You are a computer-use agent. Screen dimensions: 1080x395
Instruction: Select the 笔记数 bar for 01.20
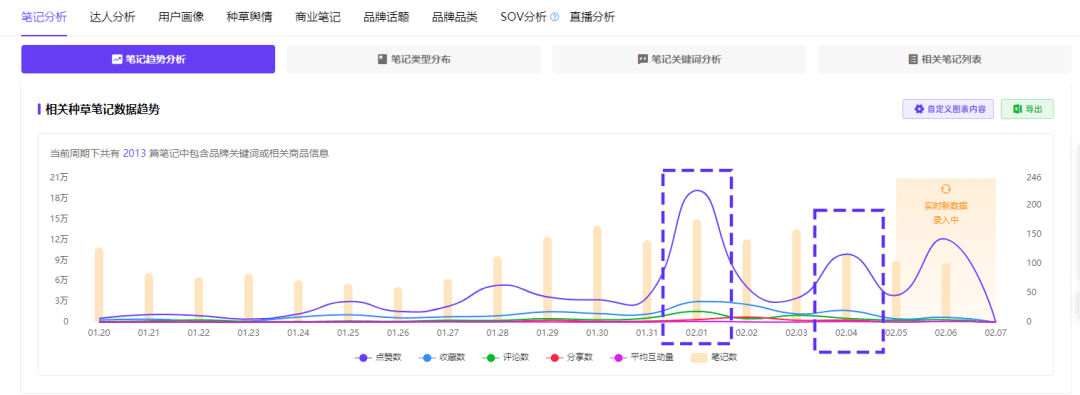99,285
